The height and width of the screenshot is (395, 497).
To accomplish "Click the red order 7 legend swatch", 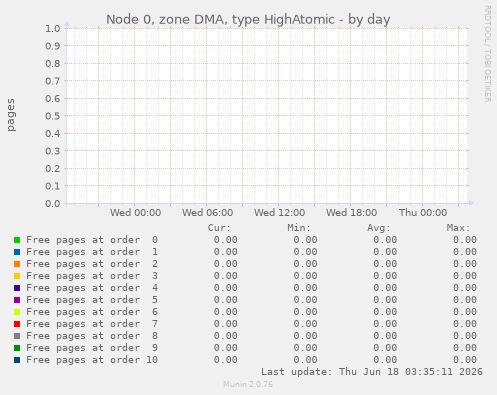I will tap(17, 324).
